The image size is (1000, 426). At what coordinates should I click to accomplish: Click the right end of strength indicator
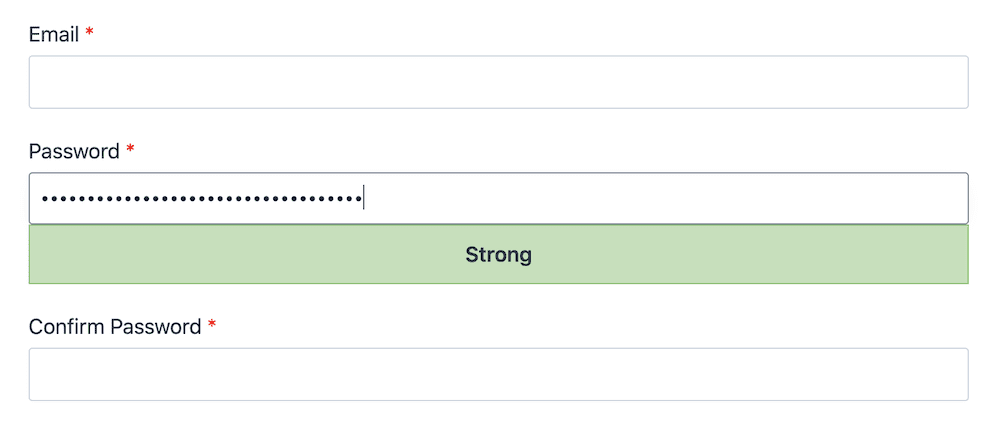[960, 254]
